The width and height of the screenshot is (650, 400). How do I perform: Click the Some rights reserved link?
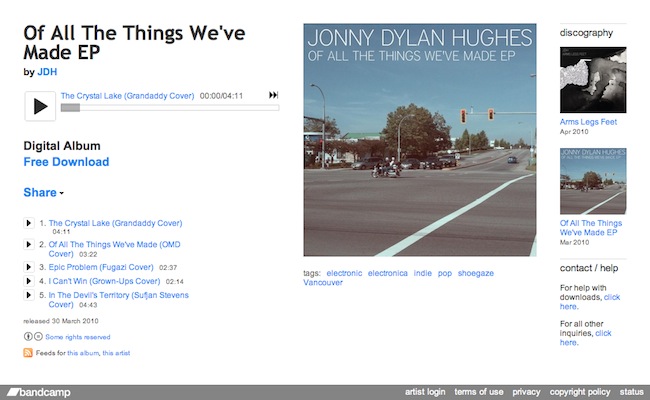(x=78, y=337)
